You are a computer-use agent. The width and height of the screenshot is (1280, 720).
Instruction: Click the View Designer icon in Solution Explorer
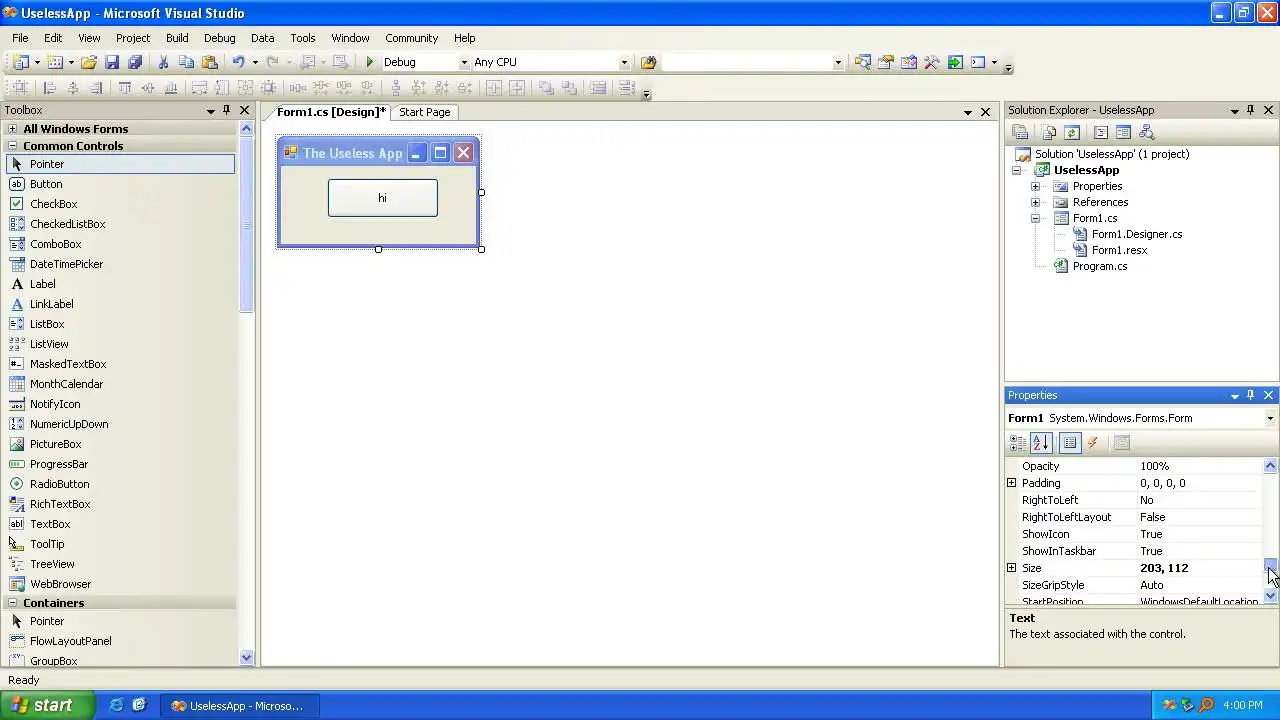(1123, 132)
